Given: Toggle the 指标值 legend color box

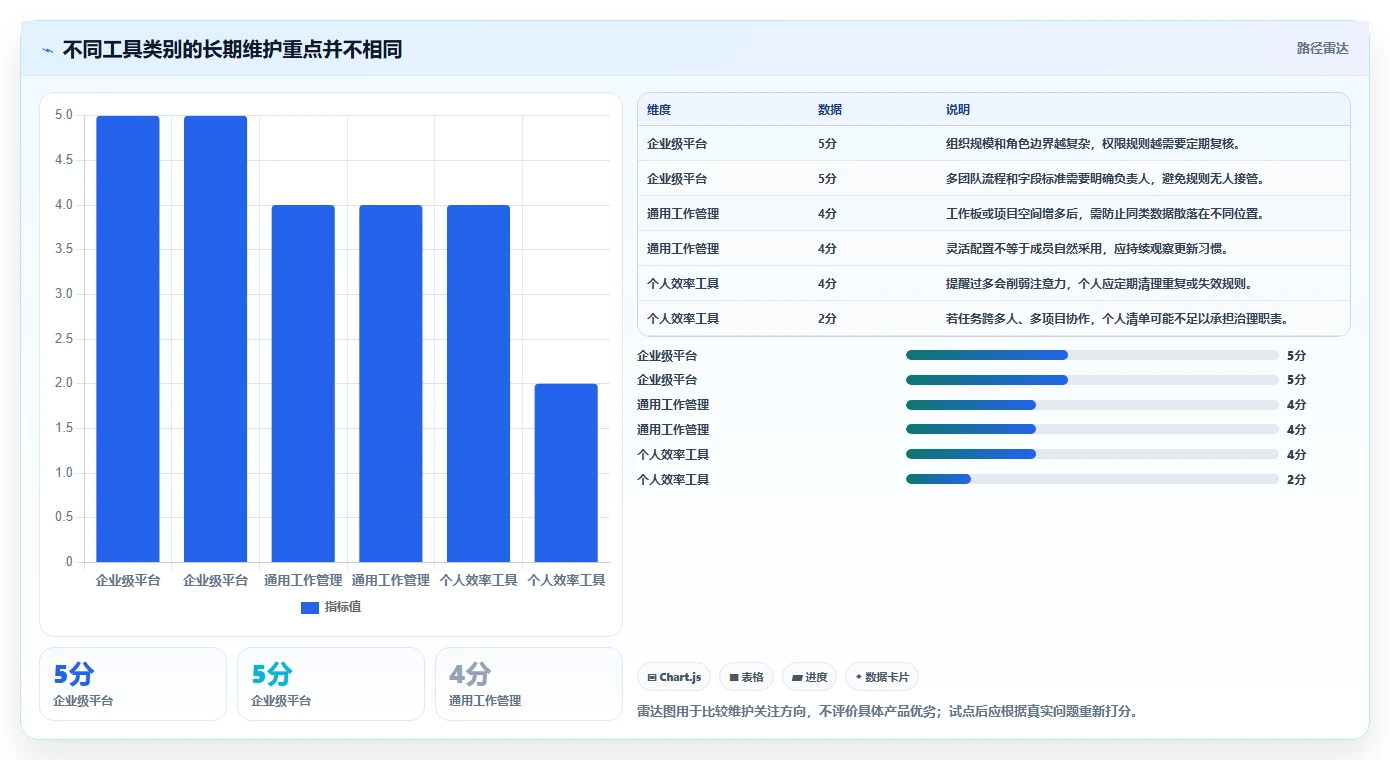Looking at the screenshot, I should point(310,608).
